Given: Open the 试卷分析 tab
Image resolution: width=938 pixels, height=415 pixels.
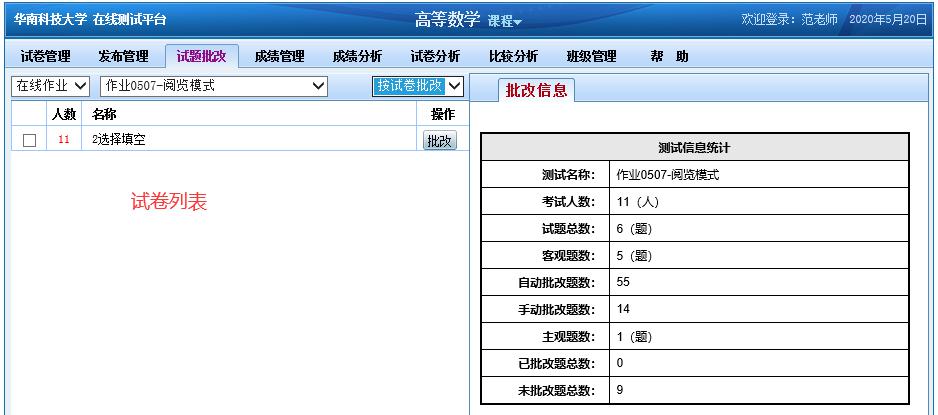Looking at the screenshot, I should pyautogui.click(x=435, y=56).
